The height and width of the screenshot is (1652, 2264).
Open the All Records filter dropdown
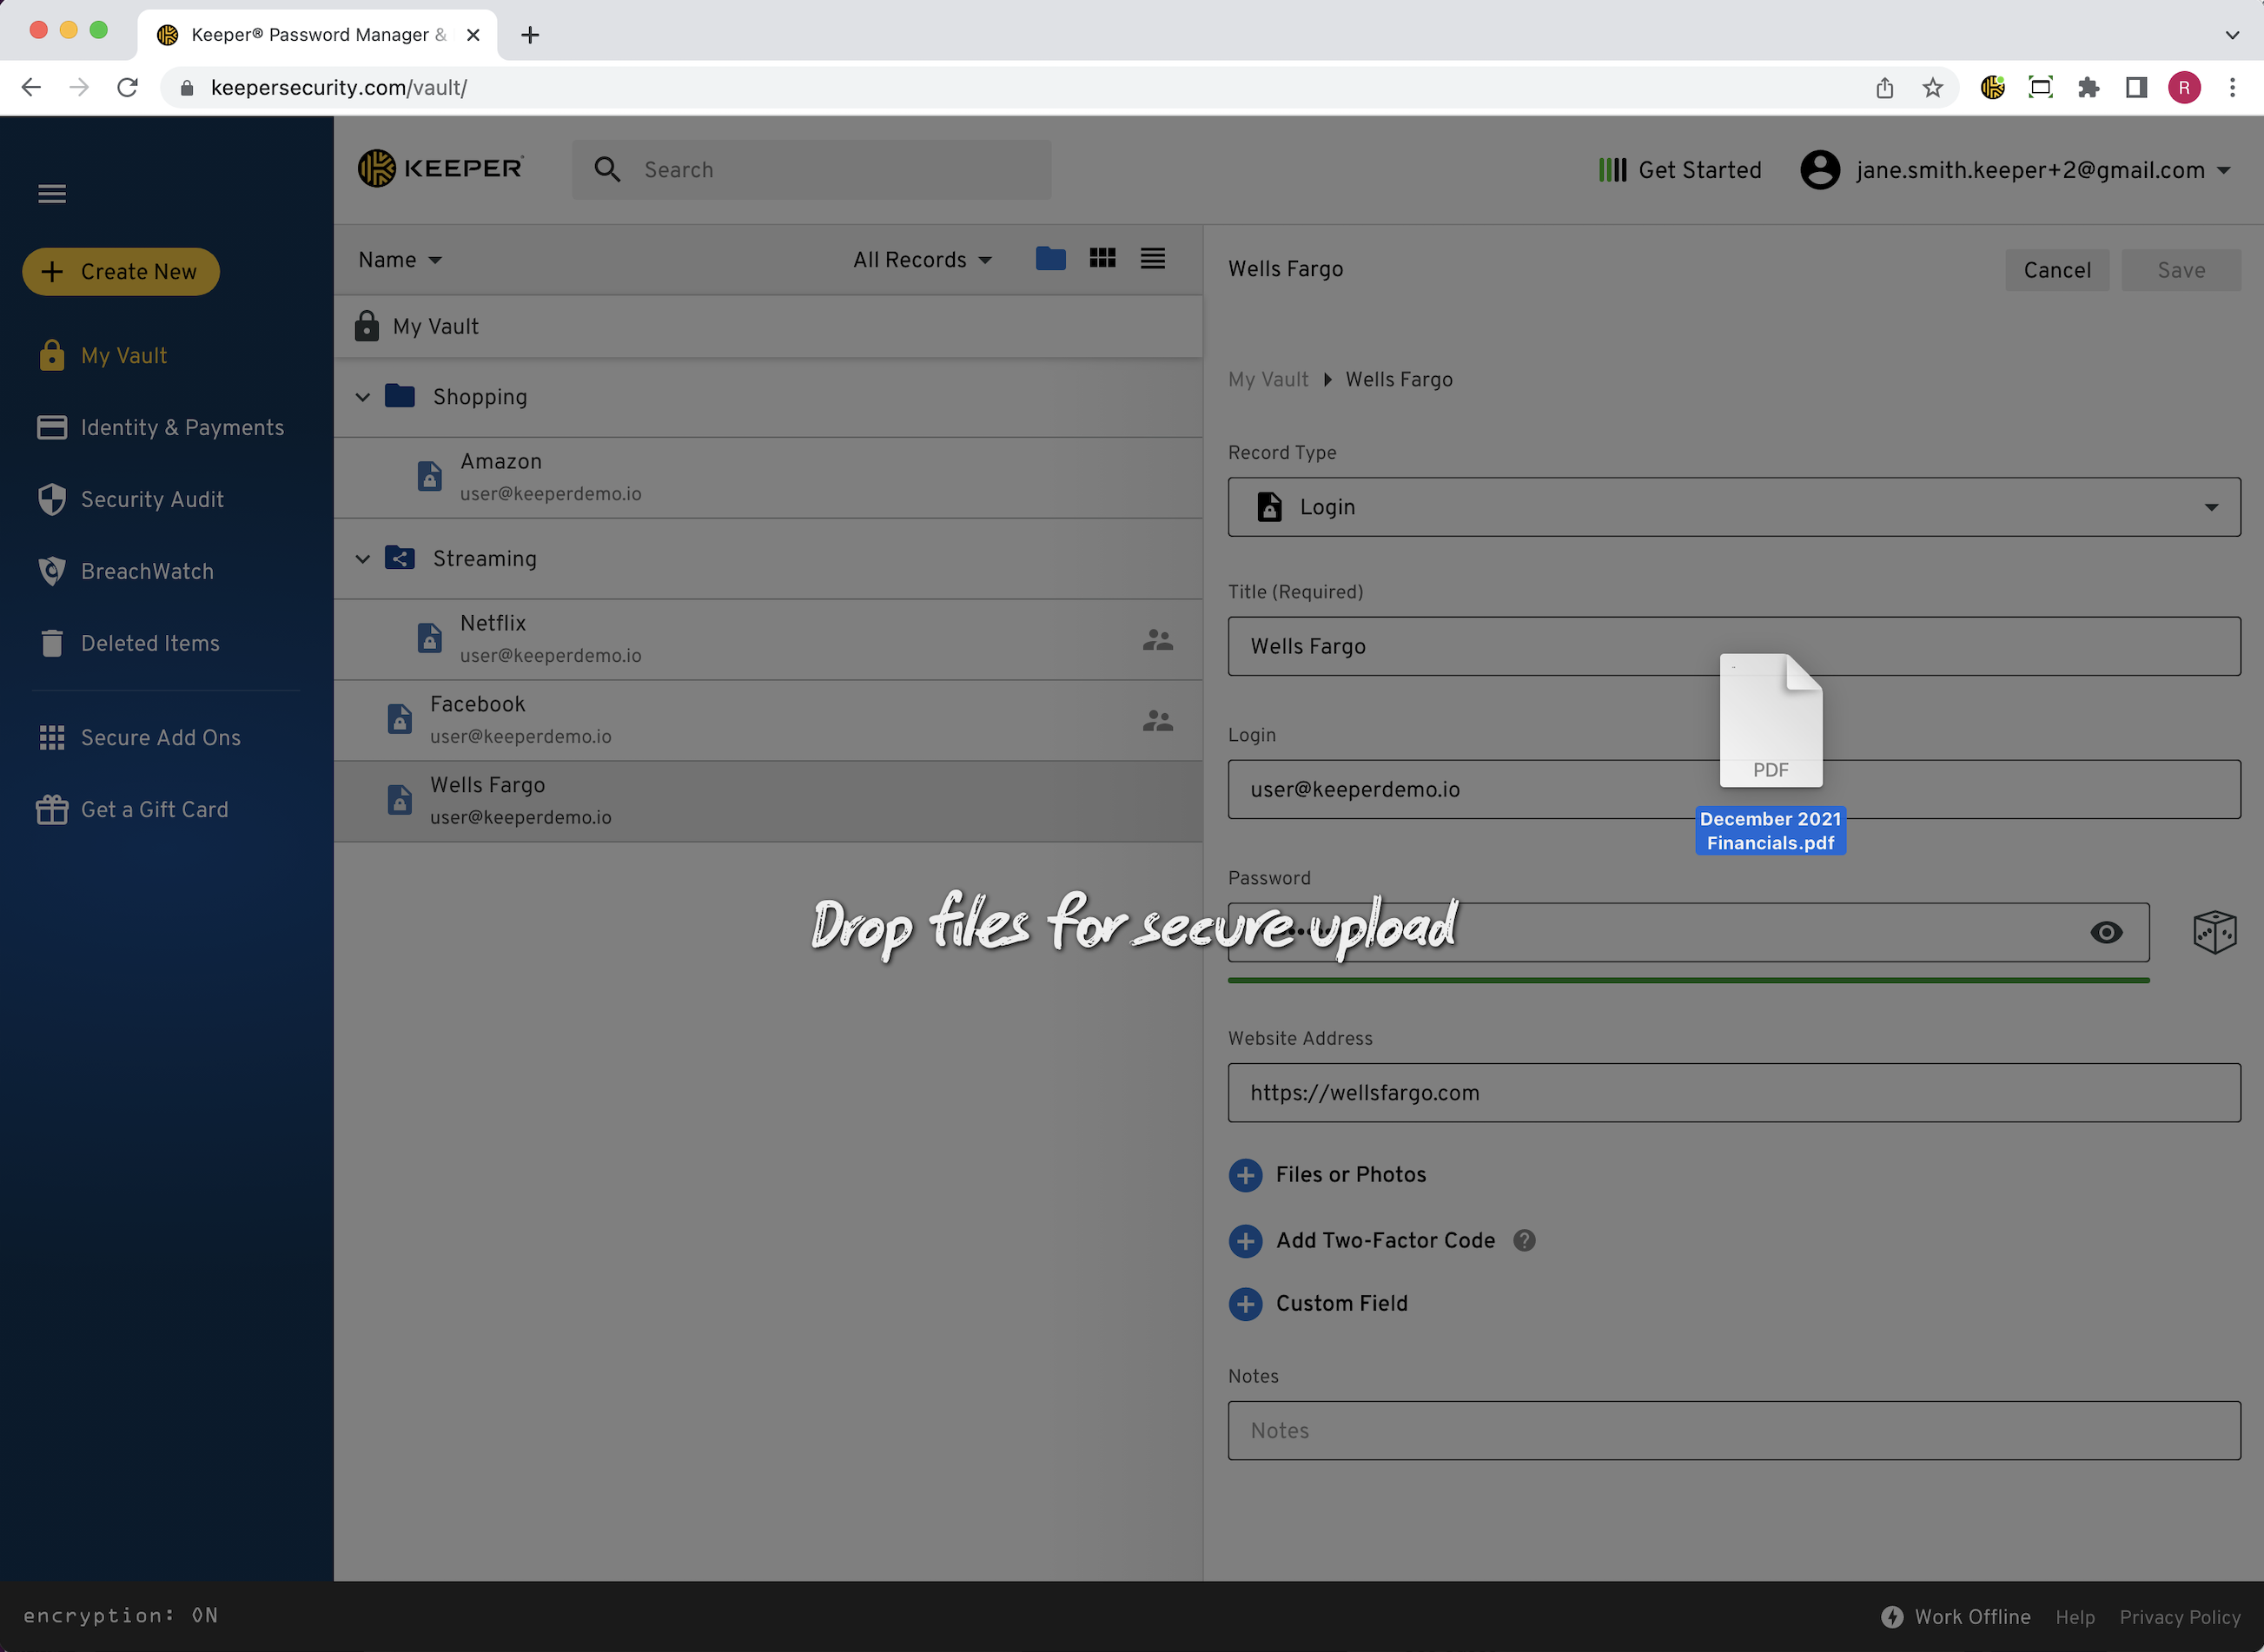click(922, 260)
